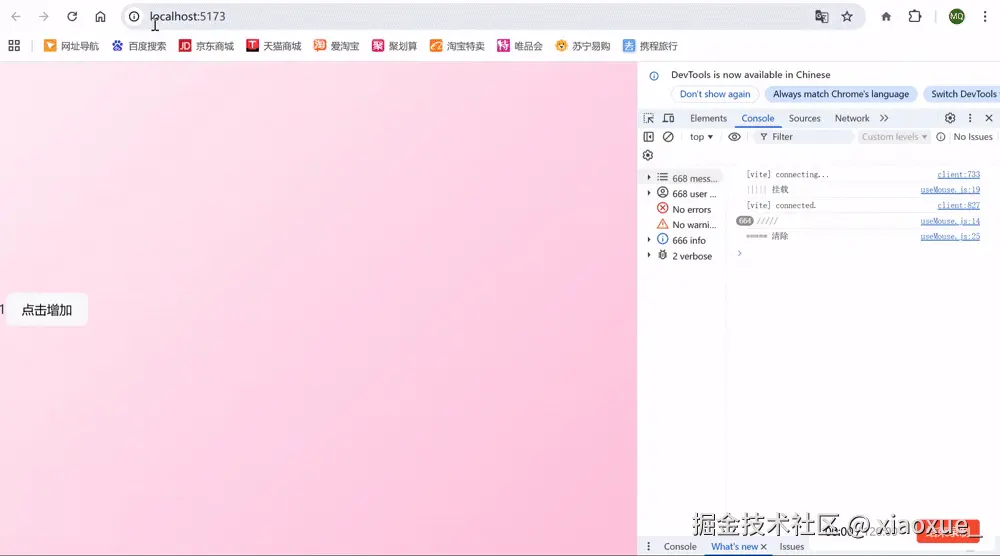Expand the 2 verbose group

point(649,256)
